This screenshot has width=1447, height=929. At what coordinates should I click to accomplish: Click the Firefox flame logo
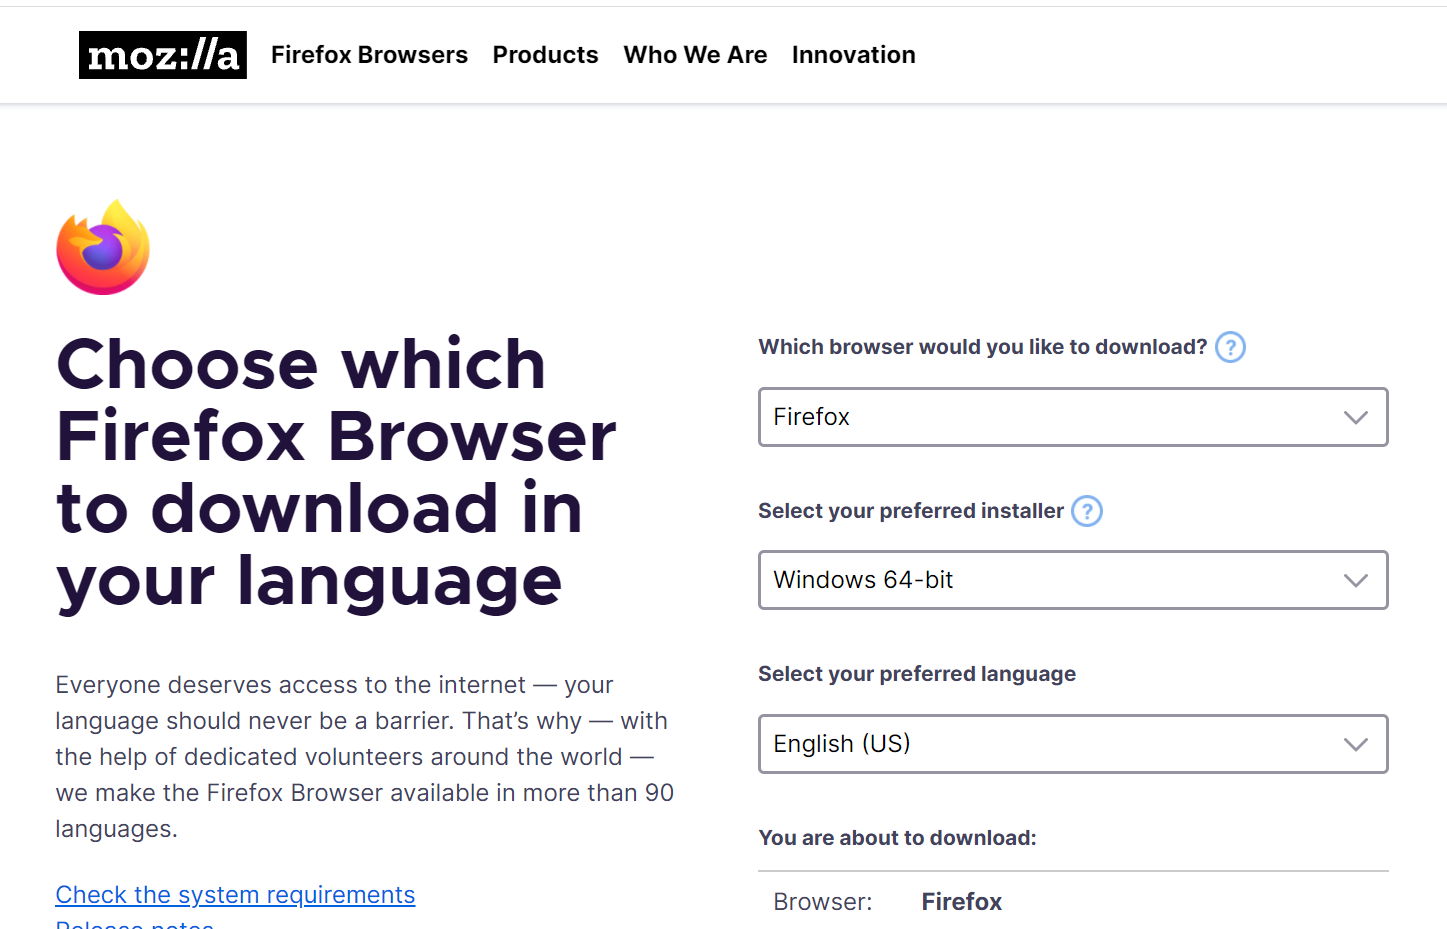(x=103, y=247)
